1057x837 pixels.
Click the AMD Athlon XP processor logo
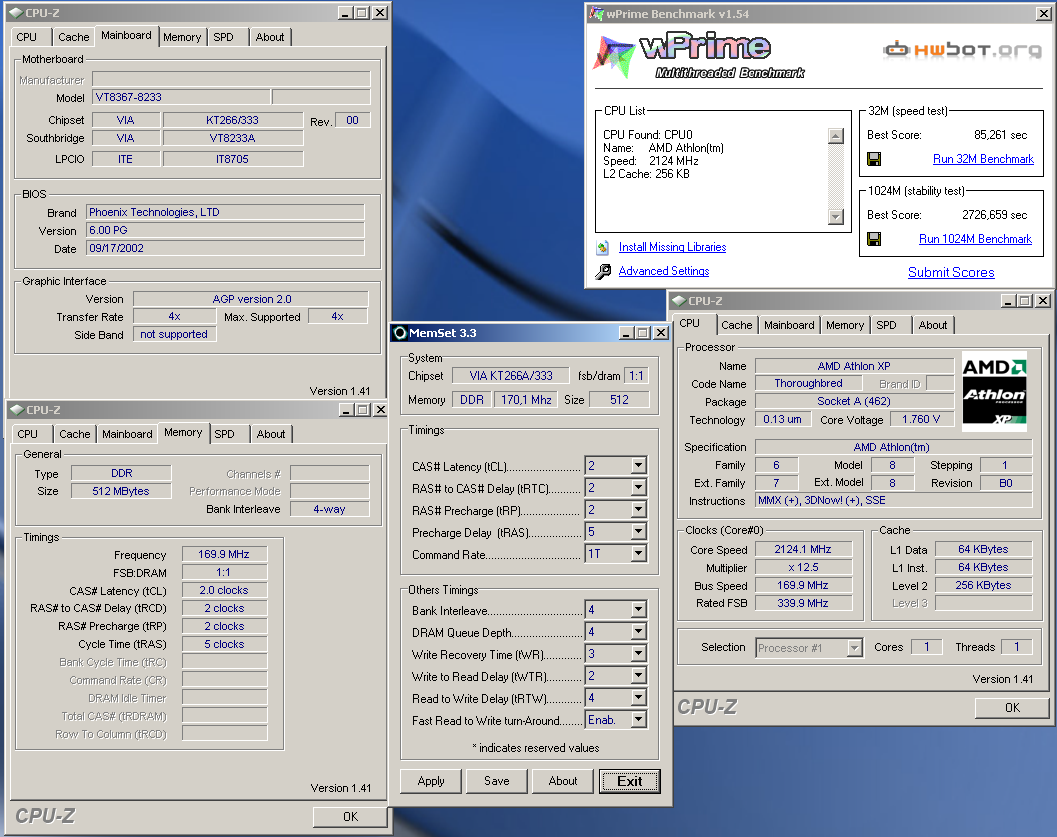994,392
